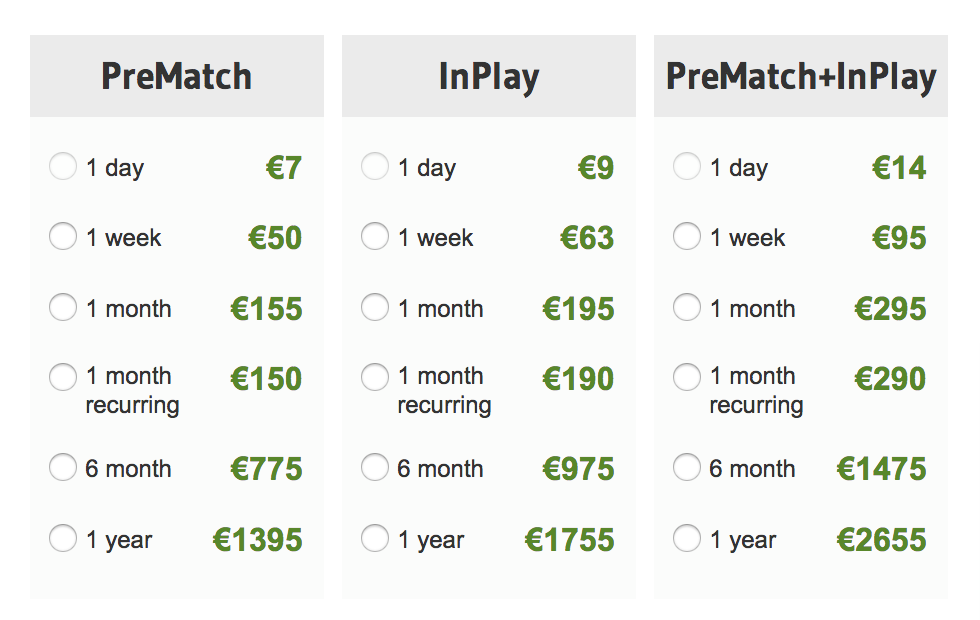Choose InPlay 1 week €63 radio
Viewport: 980px width, 620px height.
pos(374,236)
